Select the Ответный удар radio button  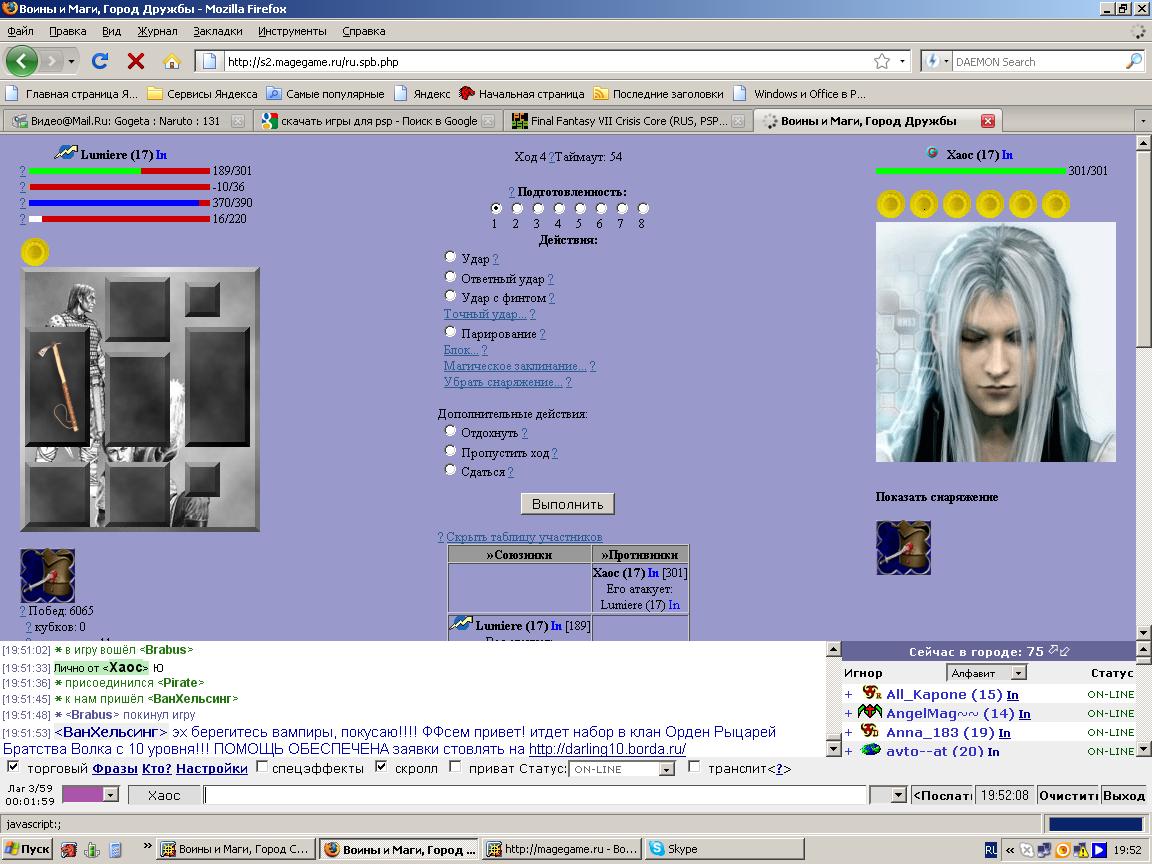[450, 276]
